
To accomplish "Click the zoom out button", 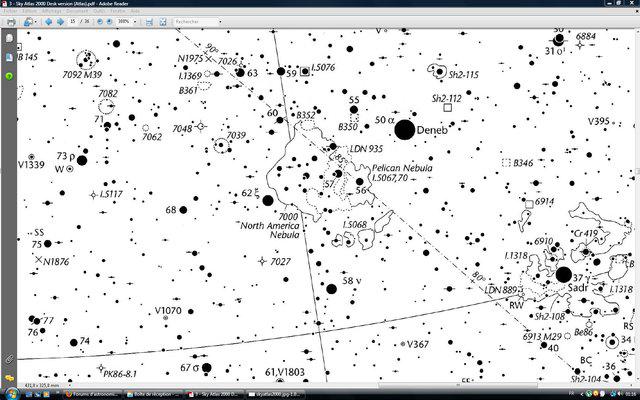I will pos(100,22).
